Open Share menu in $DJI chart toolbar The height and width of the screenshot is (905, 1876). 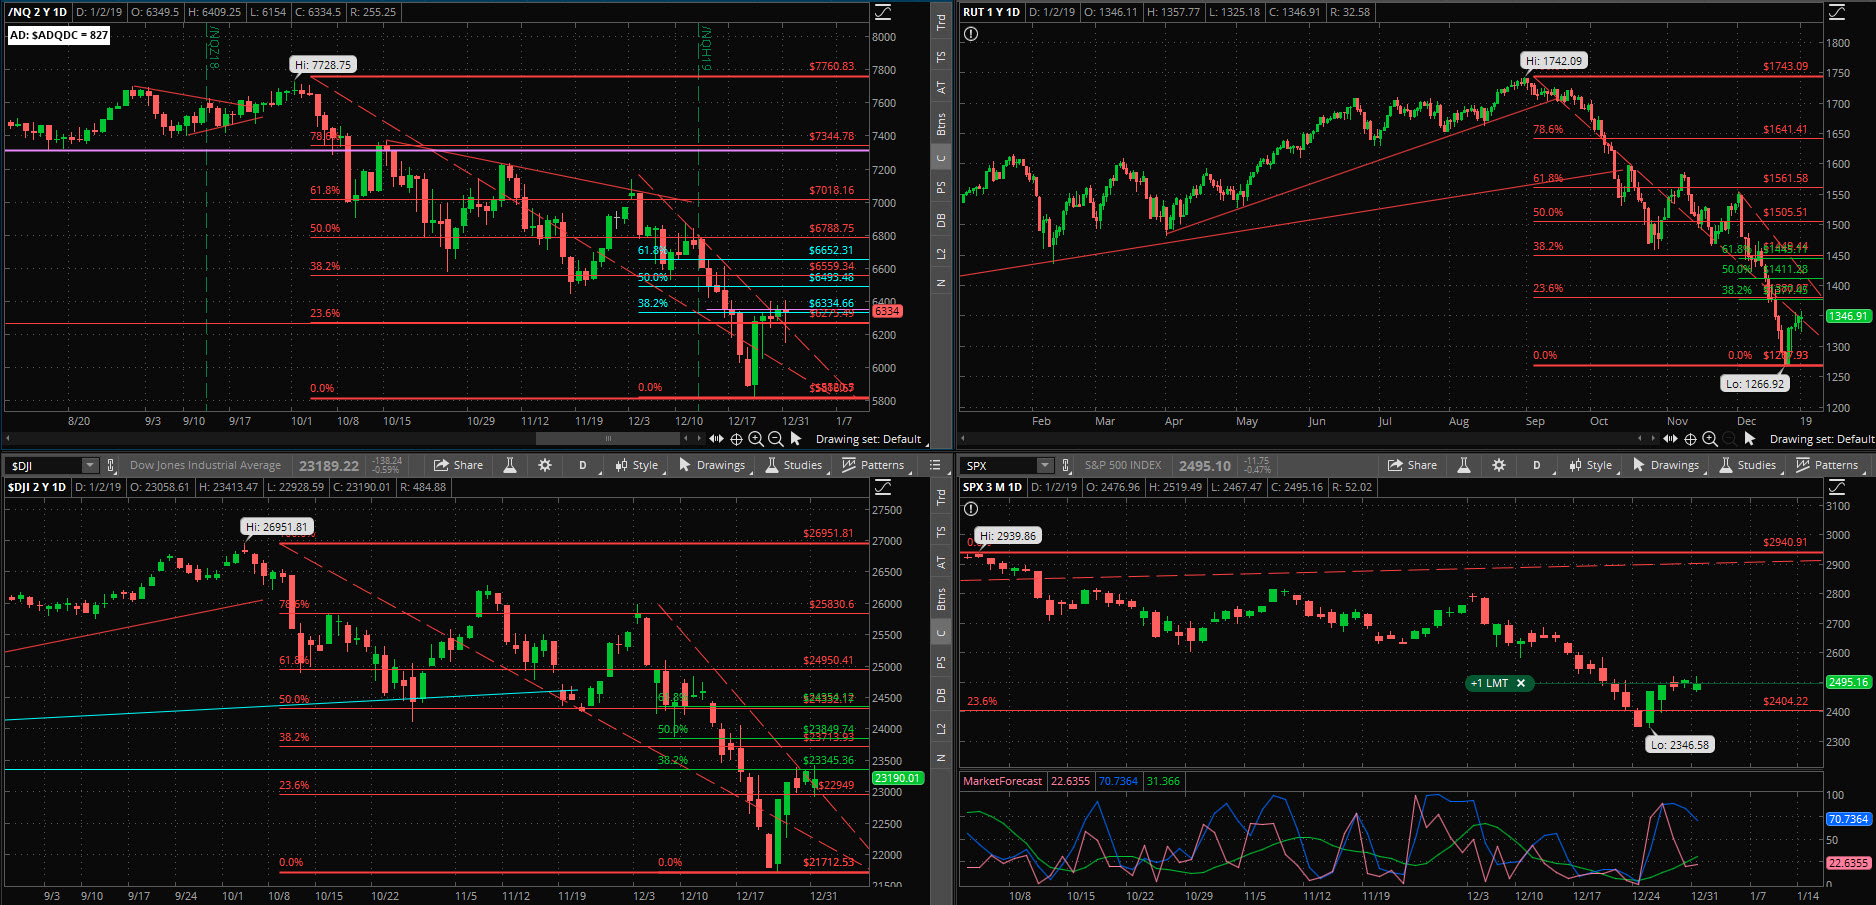(458, 465)
